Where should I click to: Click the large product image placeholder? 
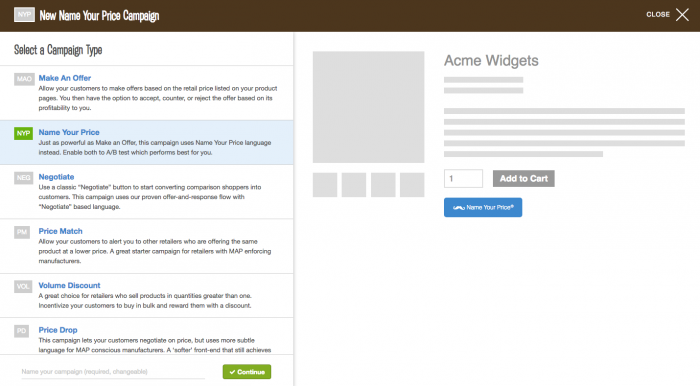pyautogui.click(x=368, y=107)
